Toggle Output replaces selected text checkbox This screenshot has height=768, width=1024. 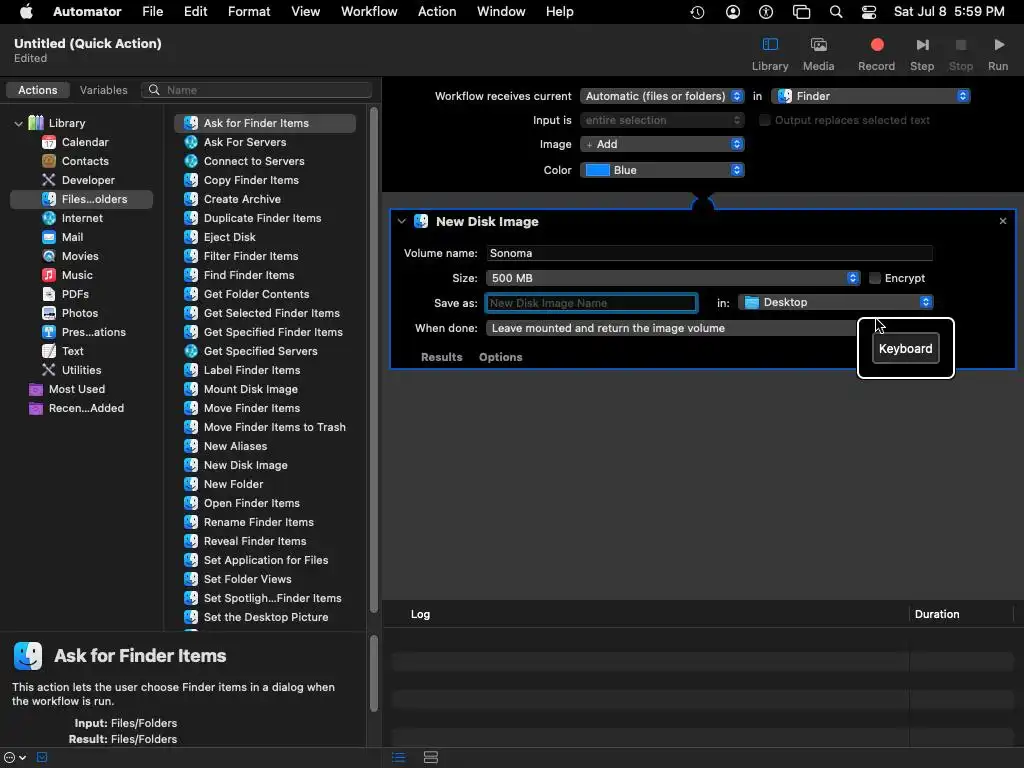click(764, 120)
